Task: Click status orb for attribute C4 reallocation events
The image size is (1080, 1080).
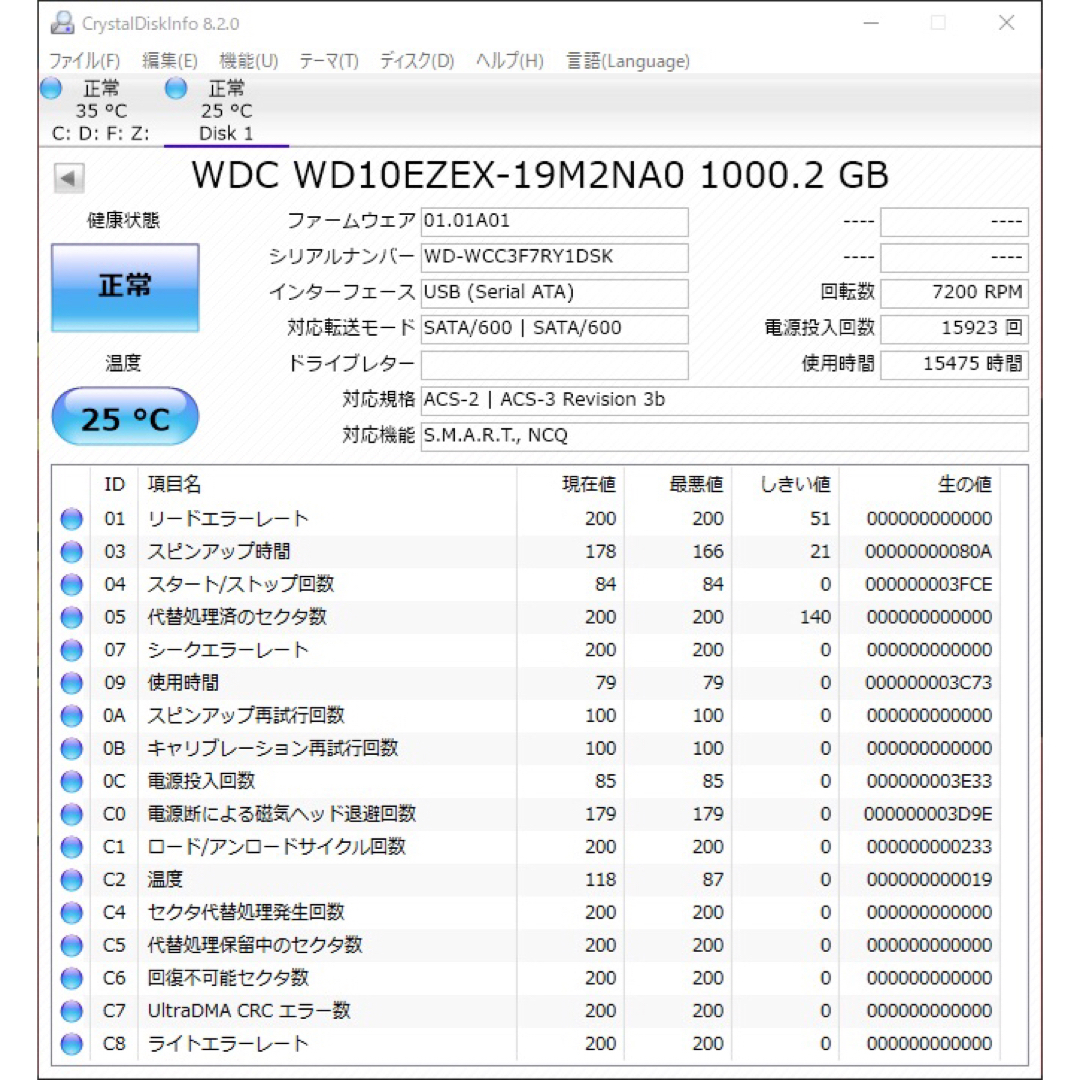Action: tap(72, 913)
